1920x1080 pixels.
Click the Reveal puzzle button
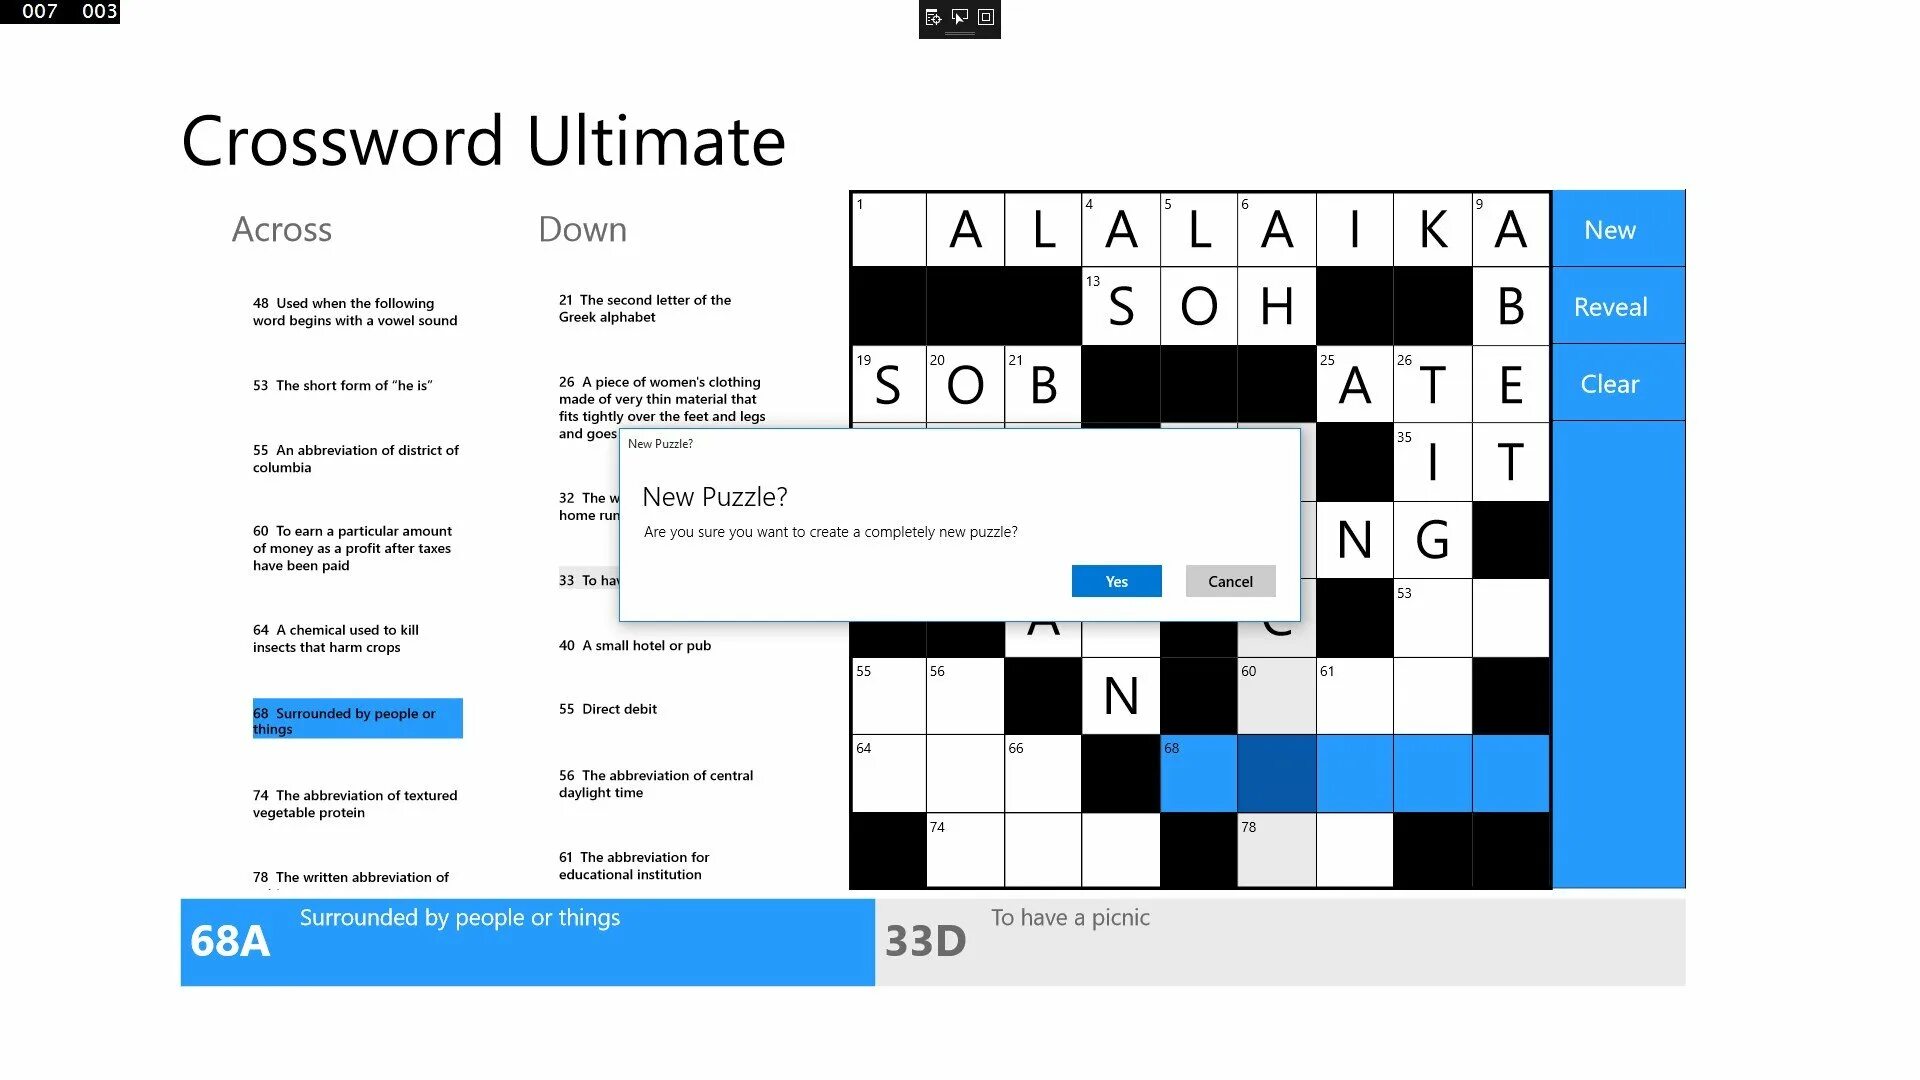pos(1610,306)
